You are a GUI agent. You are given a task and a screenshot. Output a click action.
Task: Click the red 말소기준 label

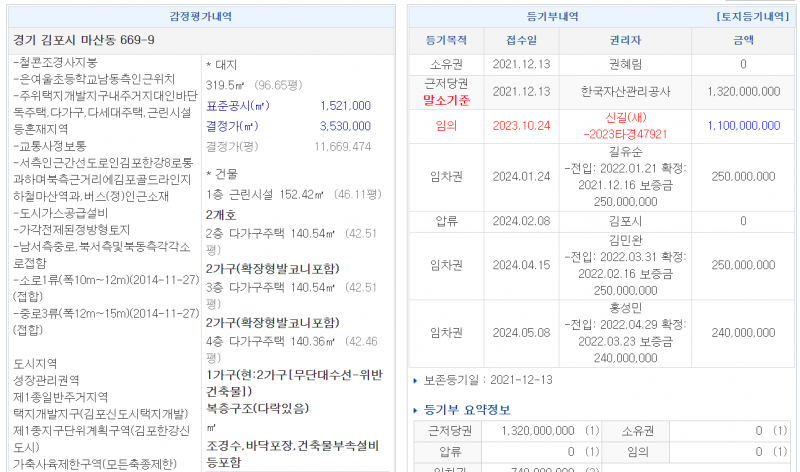coord(445,100)
